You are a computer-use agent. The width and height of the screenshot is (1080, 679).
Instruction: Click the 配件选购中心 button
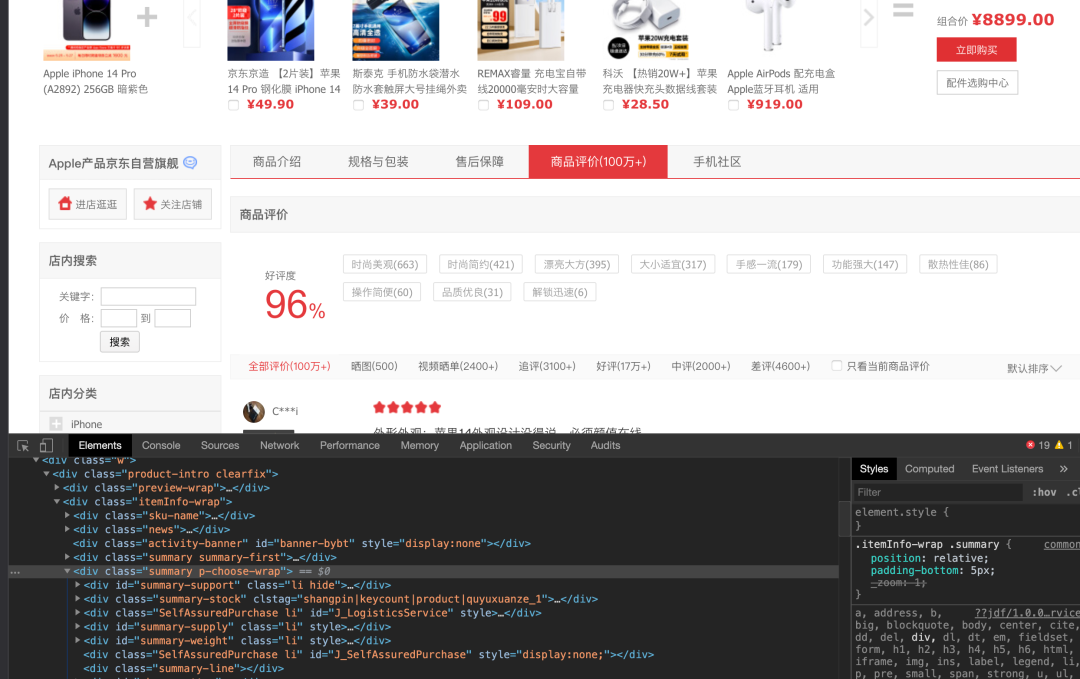(977, 83)
